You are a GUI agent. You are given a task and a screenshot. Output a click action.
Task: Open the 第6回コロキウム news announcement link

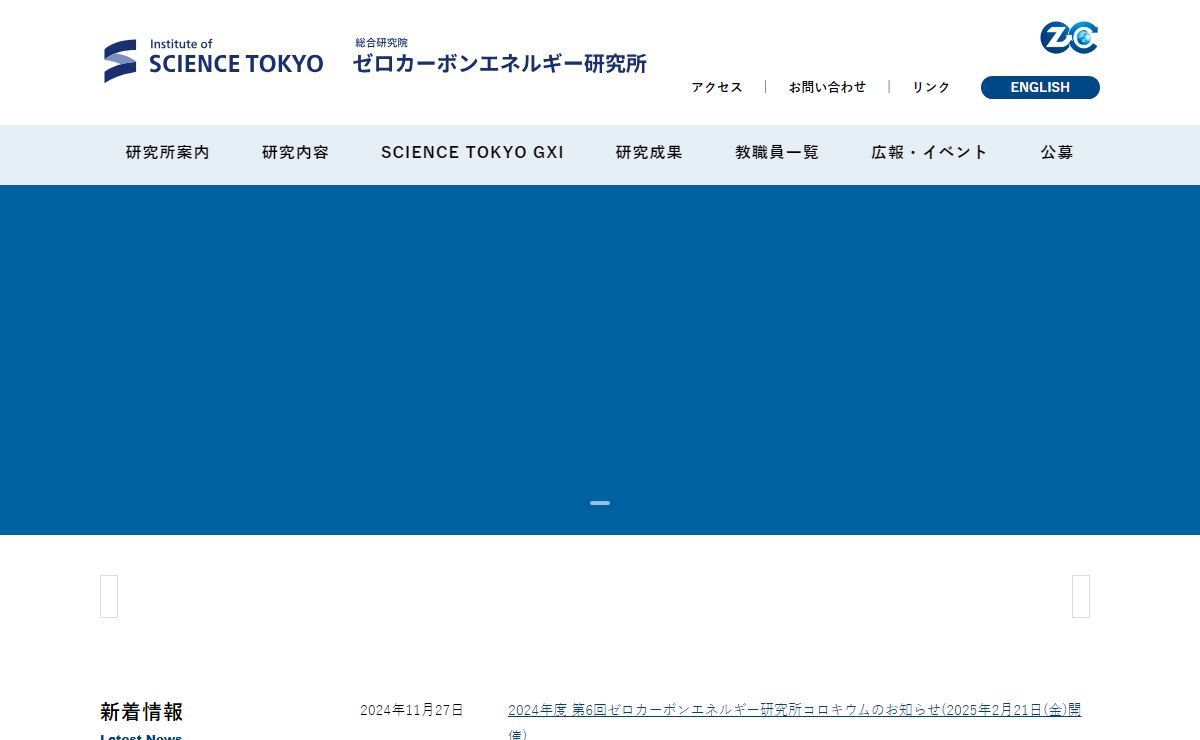794,710
